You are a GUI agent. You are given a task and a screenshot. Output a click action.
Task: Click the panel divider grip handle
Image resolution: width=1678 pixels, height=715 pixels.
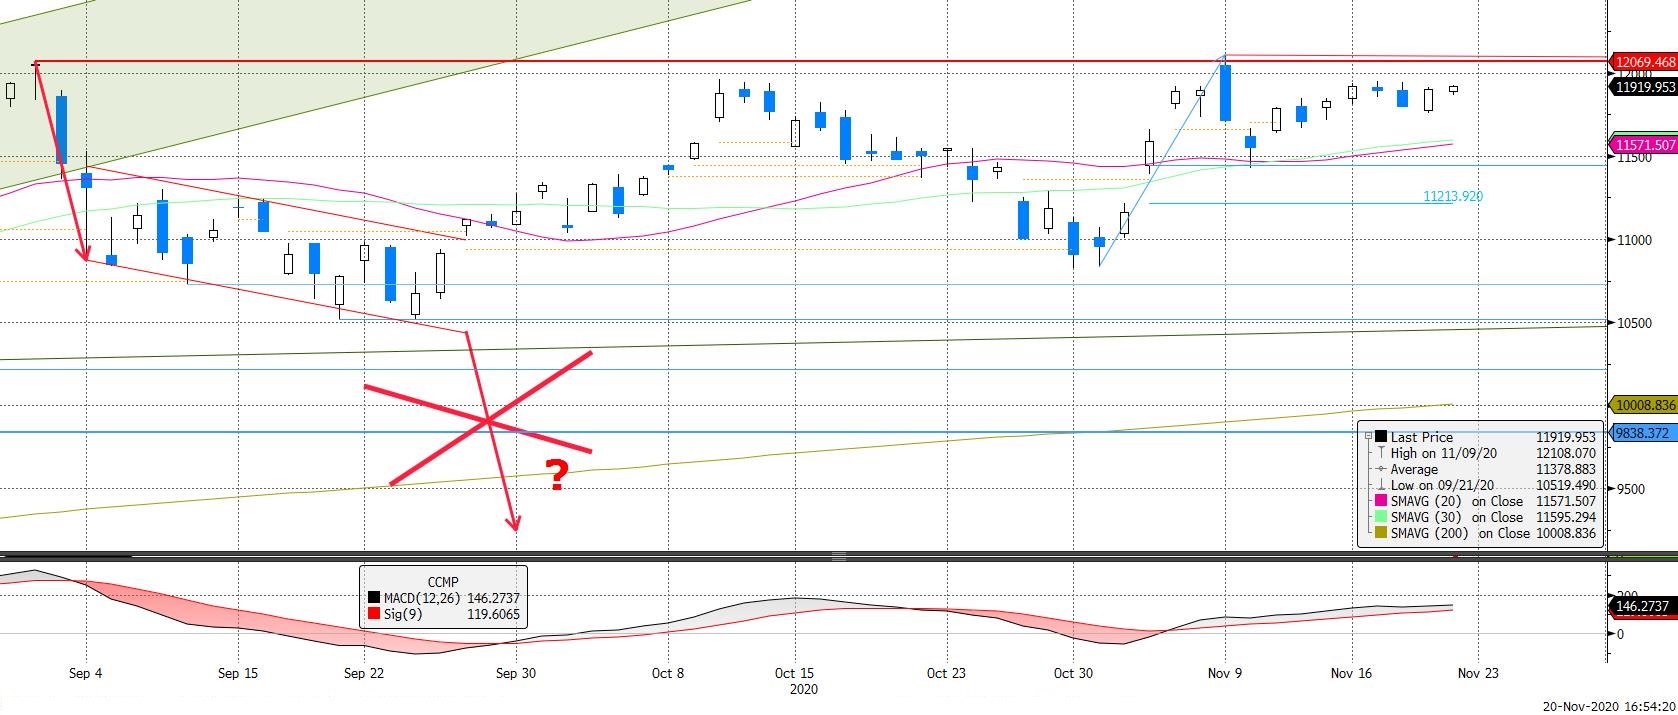[839, 556]
